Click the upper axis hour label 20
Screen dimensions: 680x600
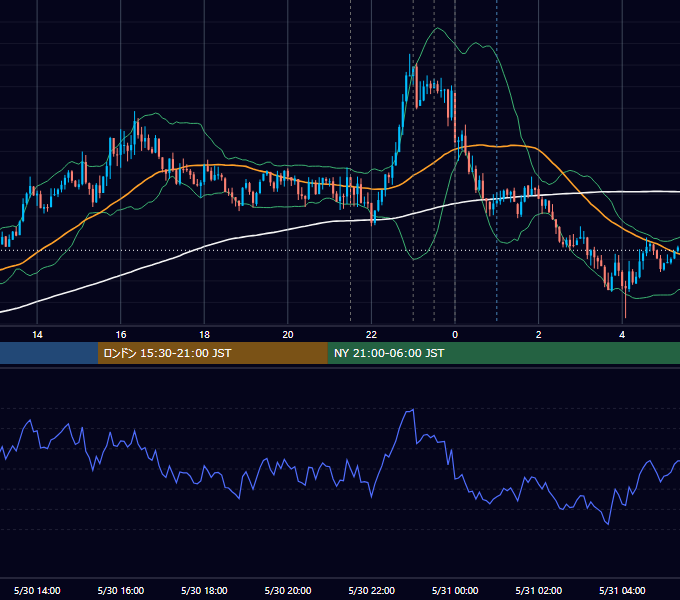click(x=288, y=335)
